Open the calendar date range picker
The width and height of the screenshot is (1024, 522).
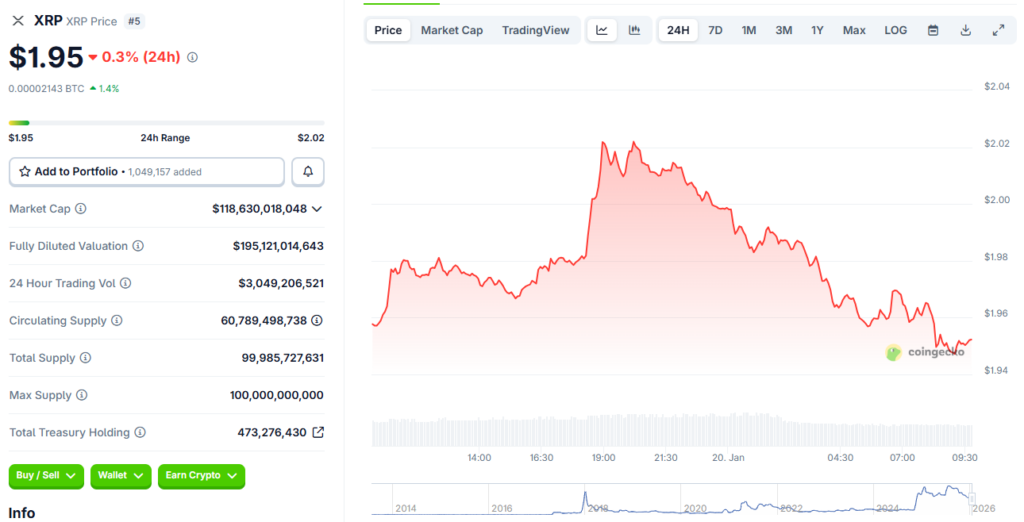pyautogui.click(x=933, y=30)
